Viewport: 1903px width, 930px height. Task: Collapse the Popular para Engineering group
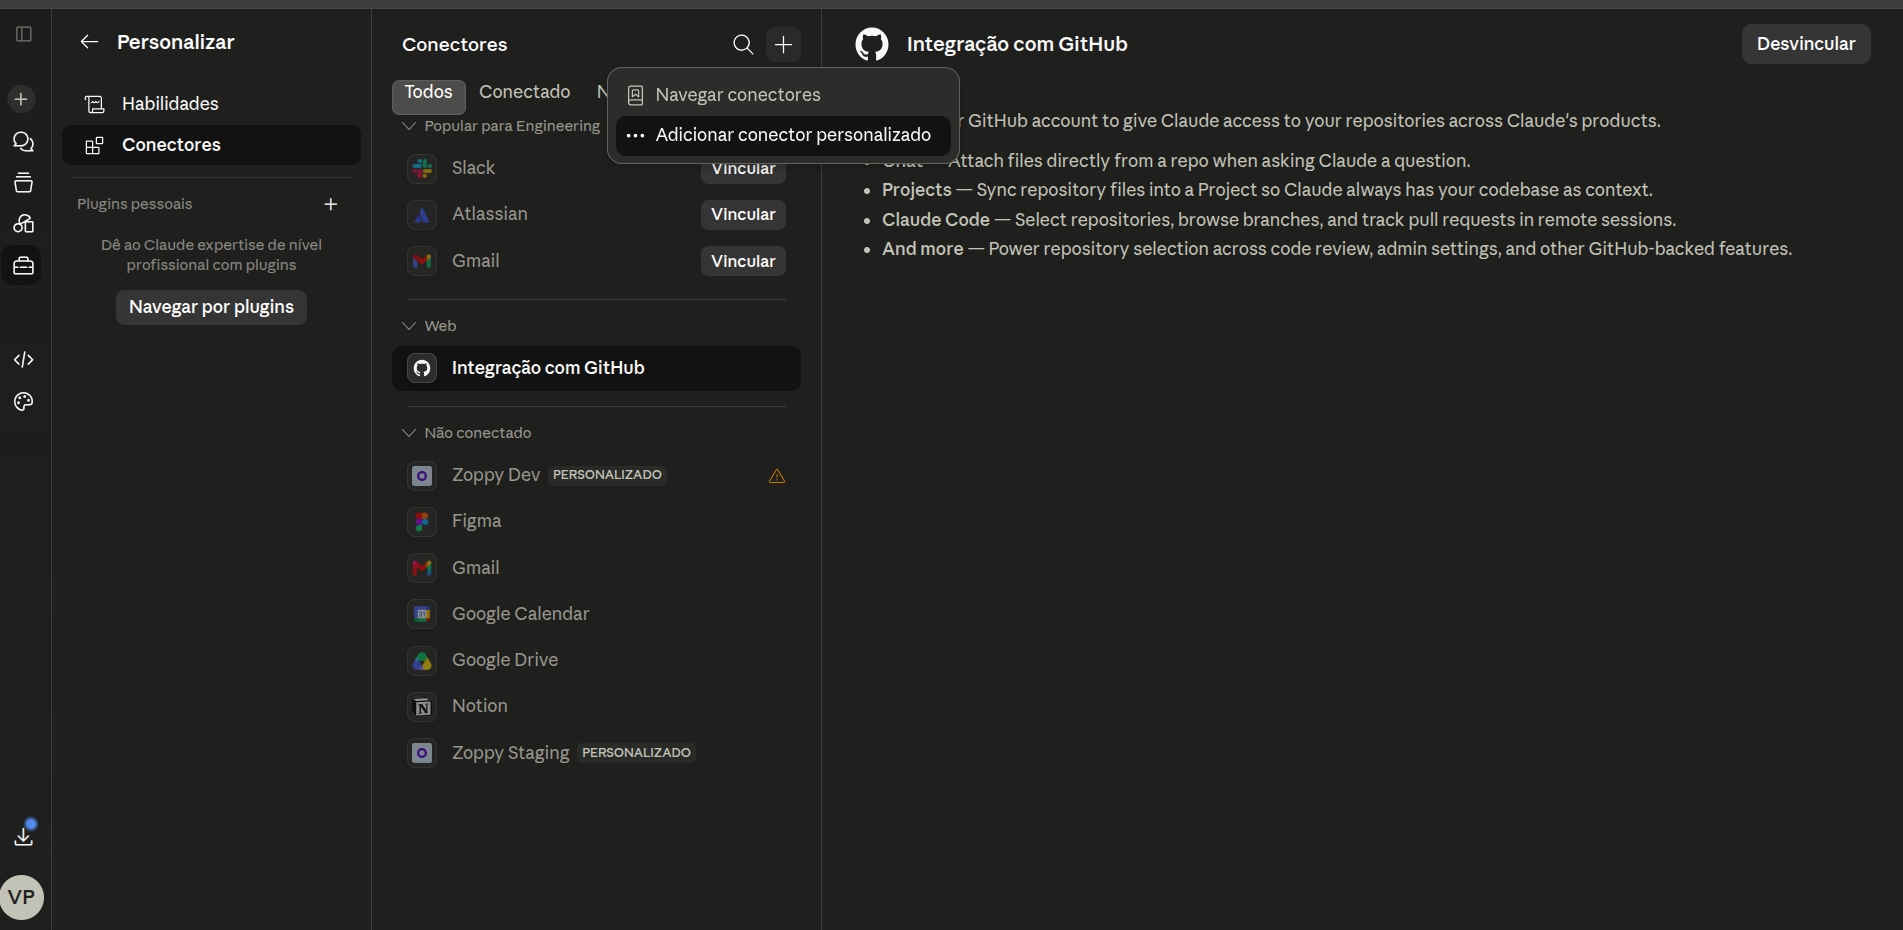pos(409,126)
